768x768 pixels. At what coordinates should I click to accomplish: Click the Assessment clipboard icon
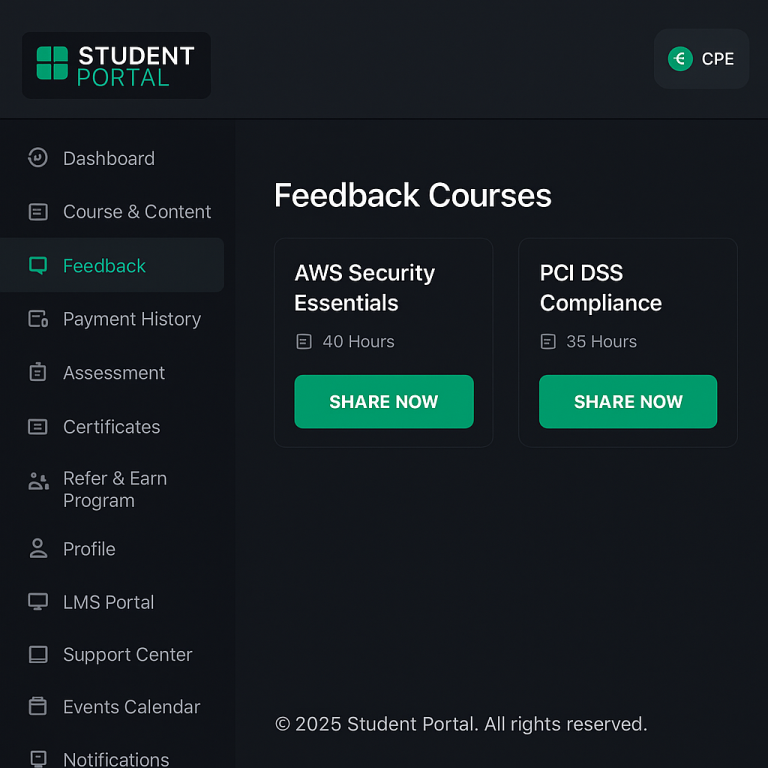pos(38,373)
